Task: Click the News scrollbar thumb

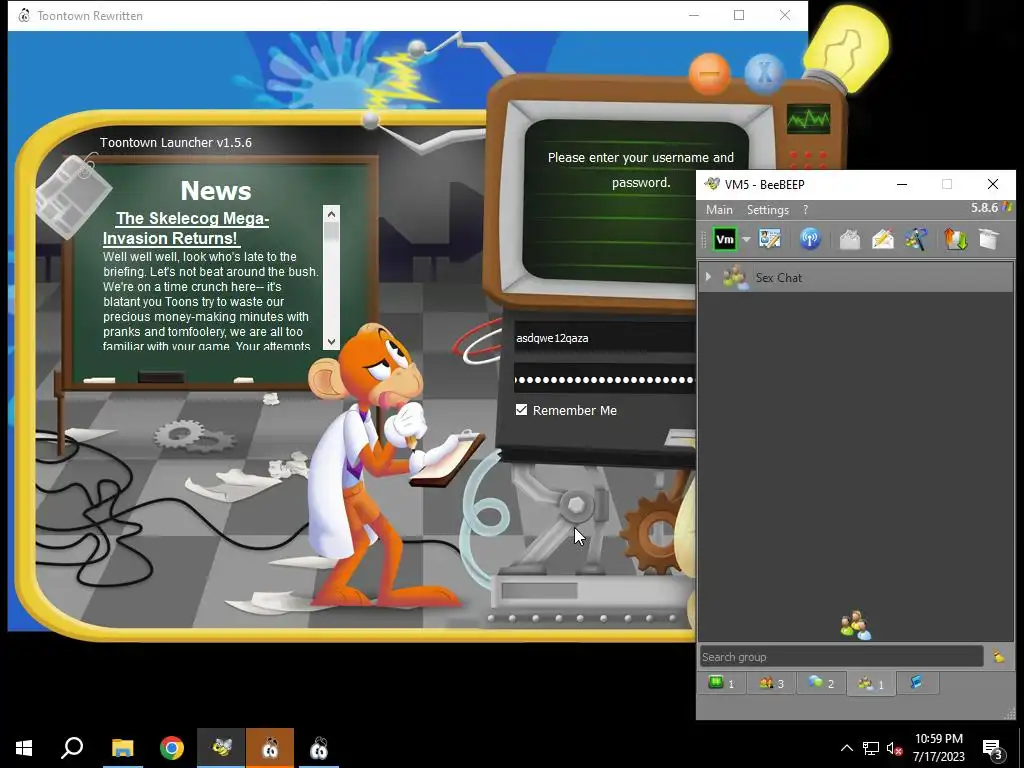Action: 331,232
